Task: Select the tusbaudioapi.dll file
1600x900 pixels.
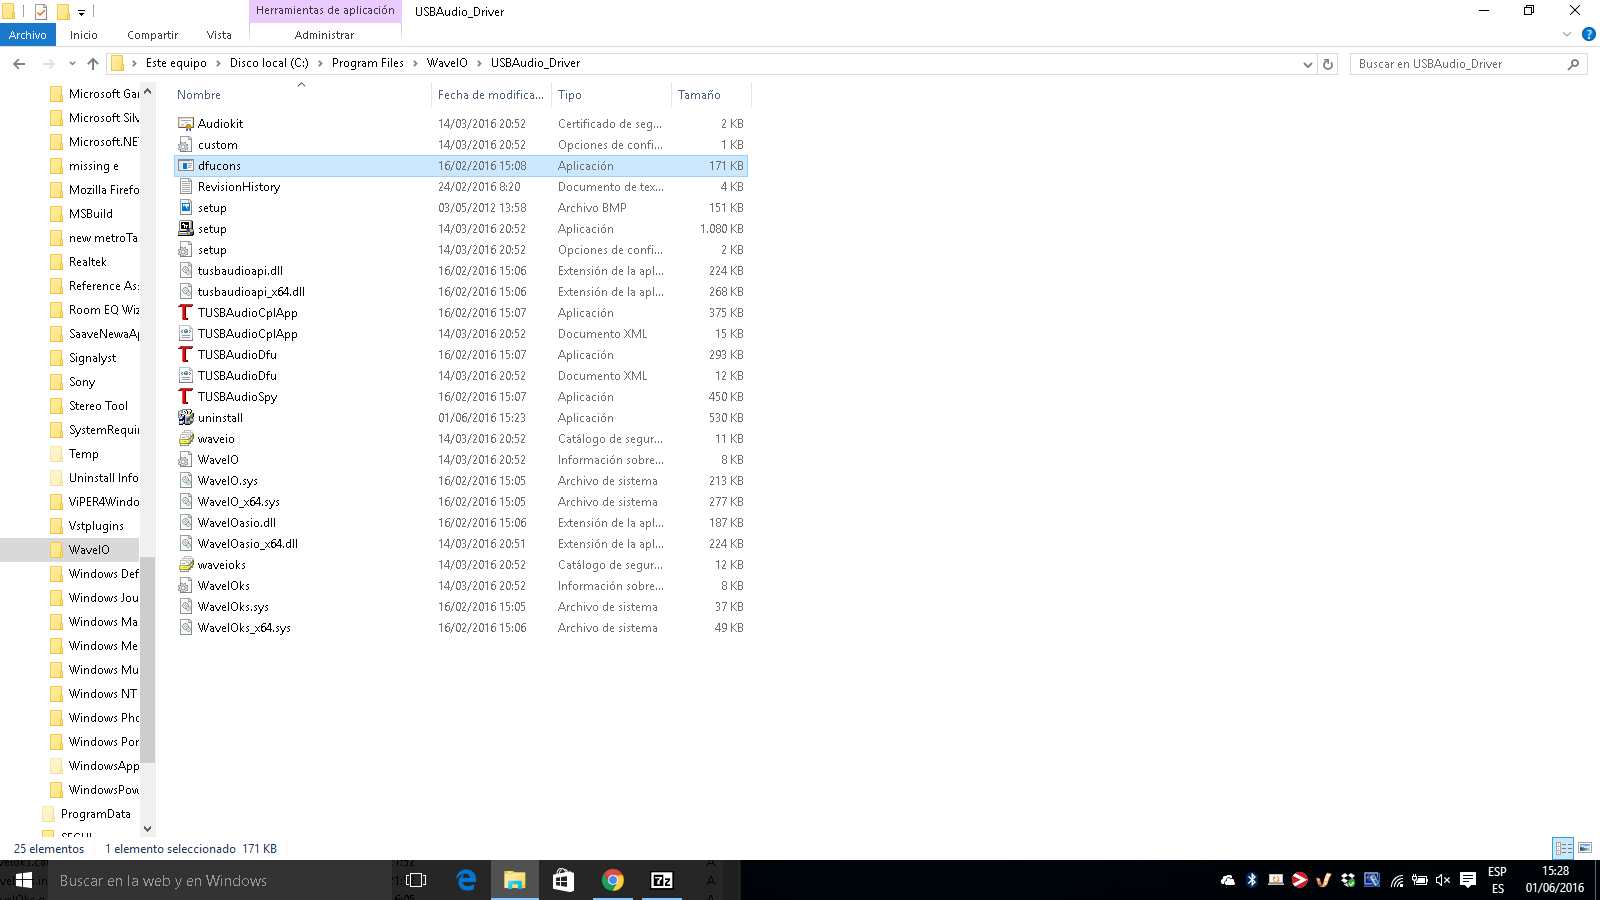Action: coord(240,271)
